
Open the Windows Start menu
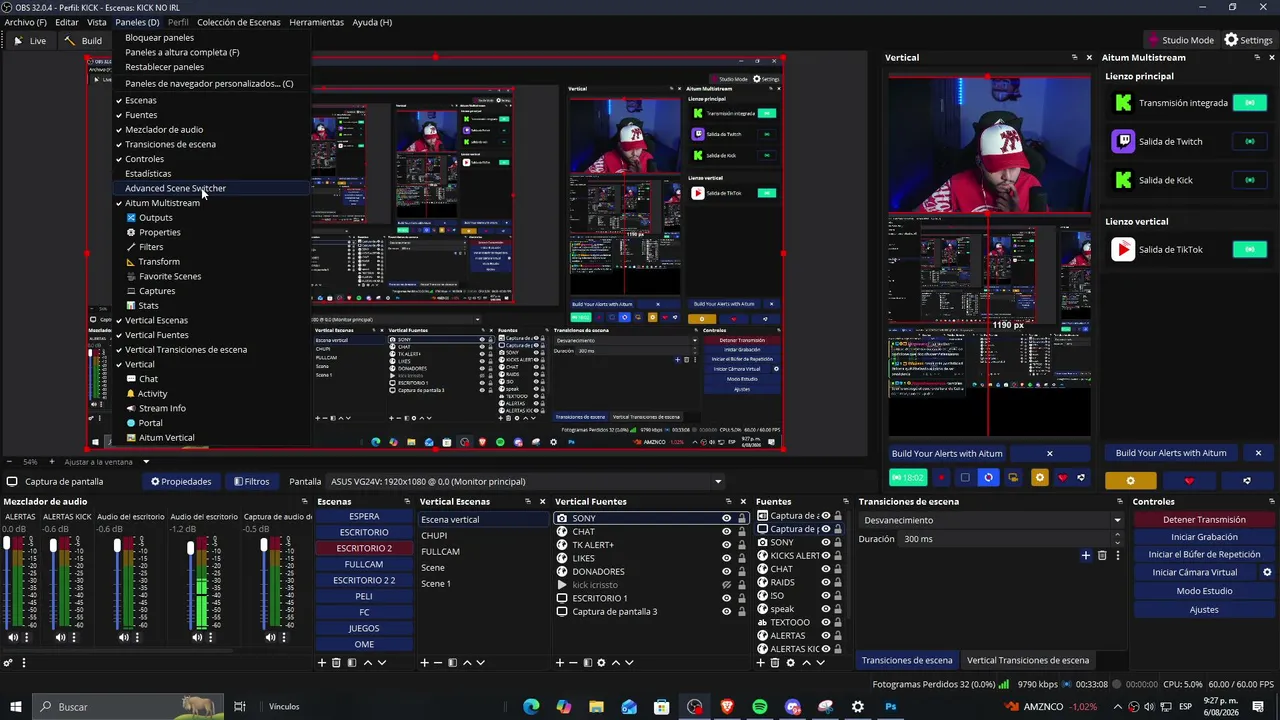click(x=16, y=707)
